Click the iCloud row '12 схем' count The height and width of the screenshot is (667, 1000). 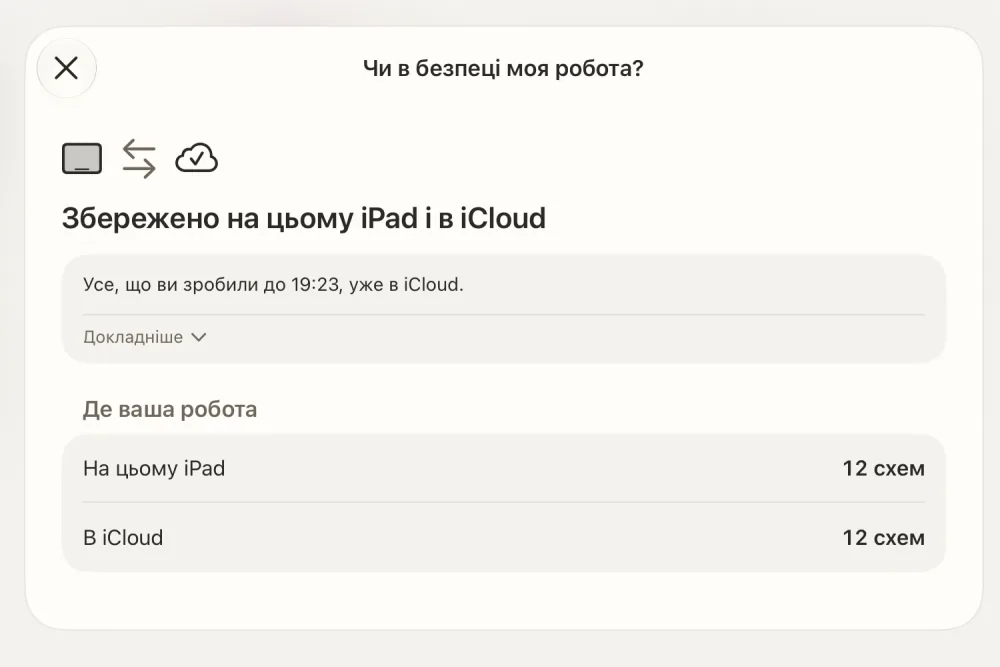[x=883, y=538]
